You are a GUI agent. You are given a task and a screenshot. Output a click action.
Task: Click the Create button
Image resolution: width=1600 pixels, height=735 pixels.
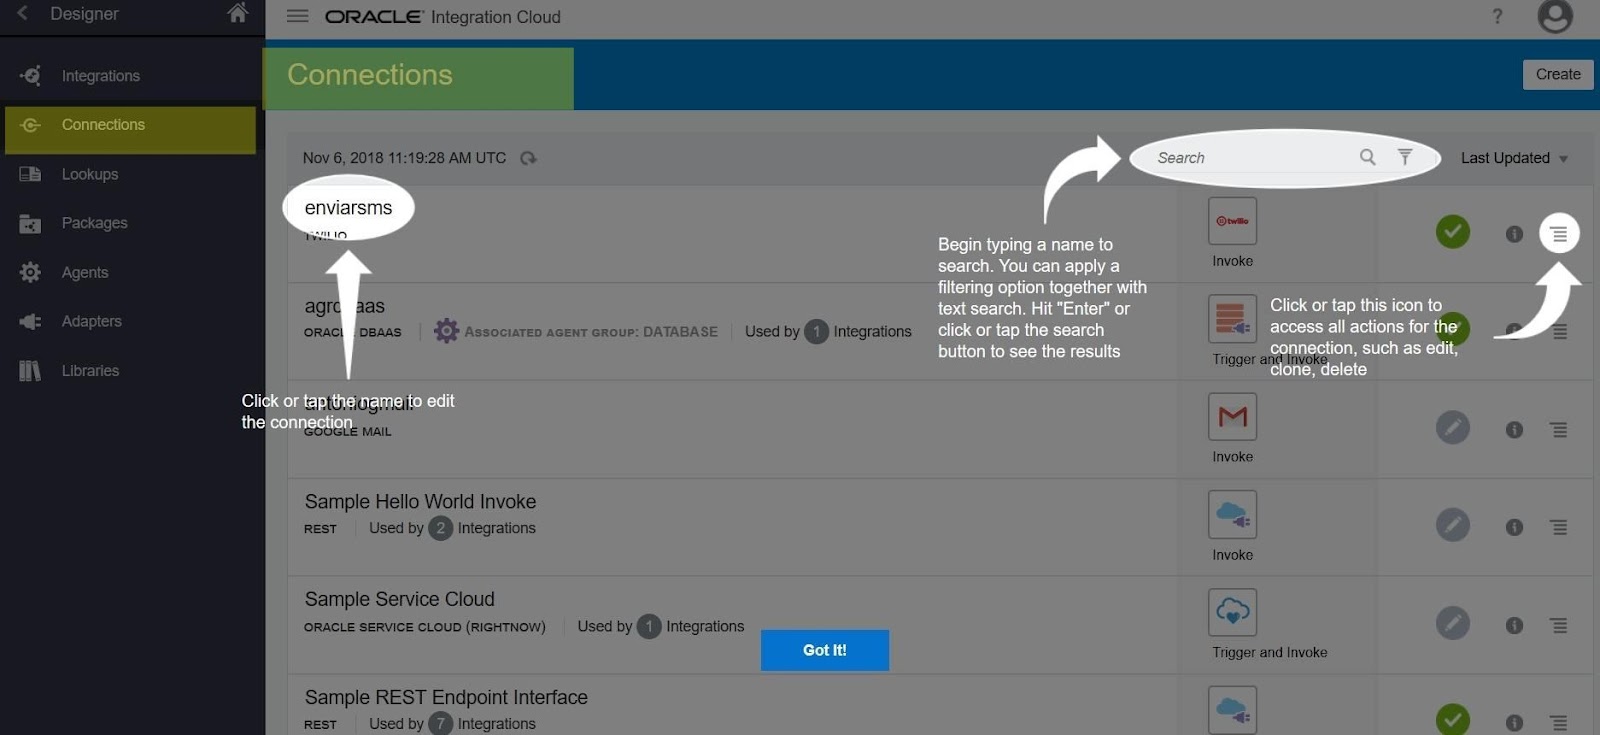click(1558, 74)
